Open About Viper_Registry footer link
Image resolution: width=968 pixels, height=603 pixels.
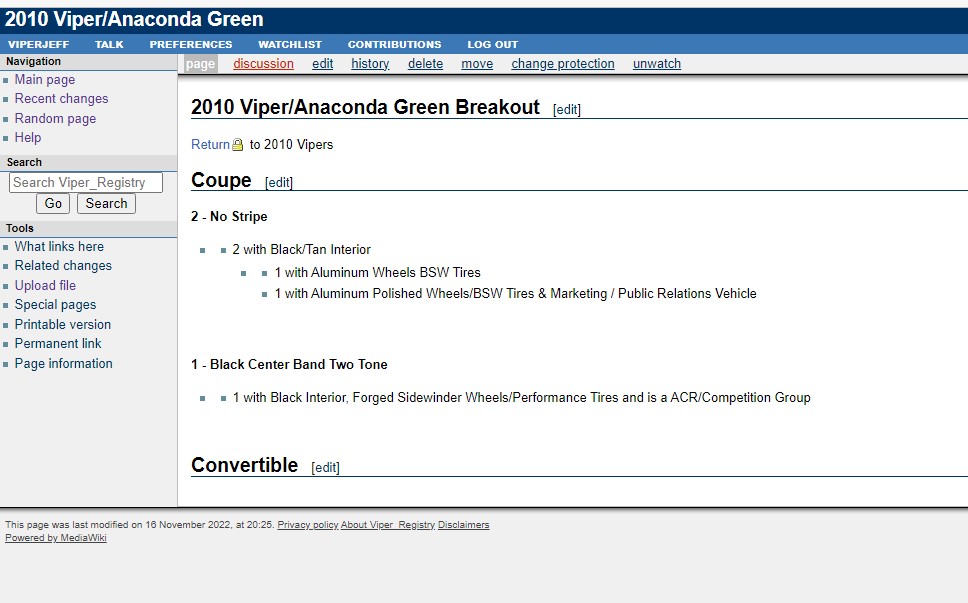pos(388,525)
